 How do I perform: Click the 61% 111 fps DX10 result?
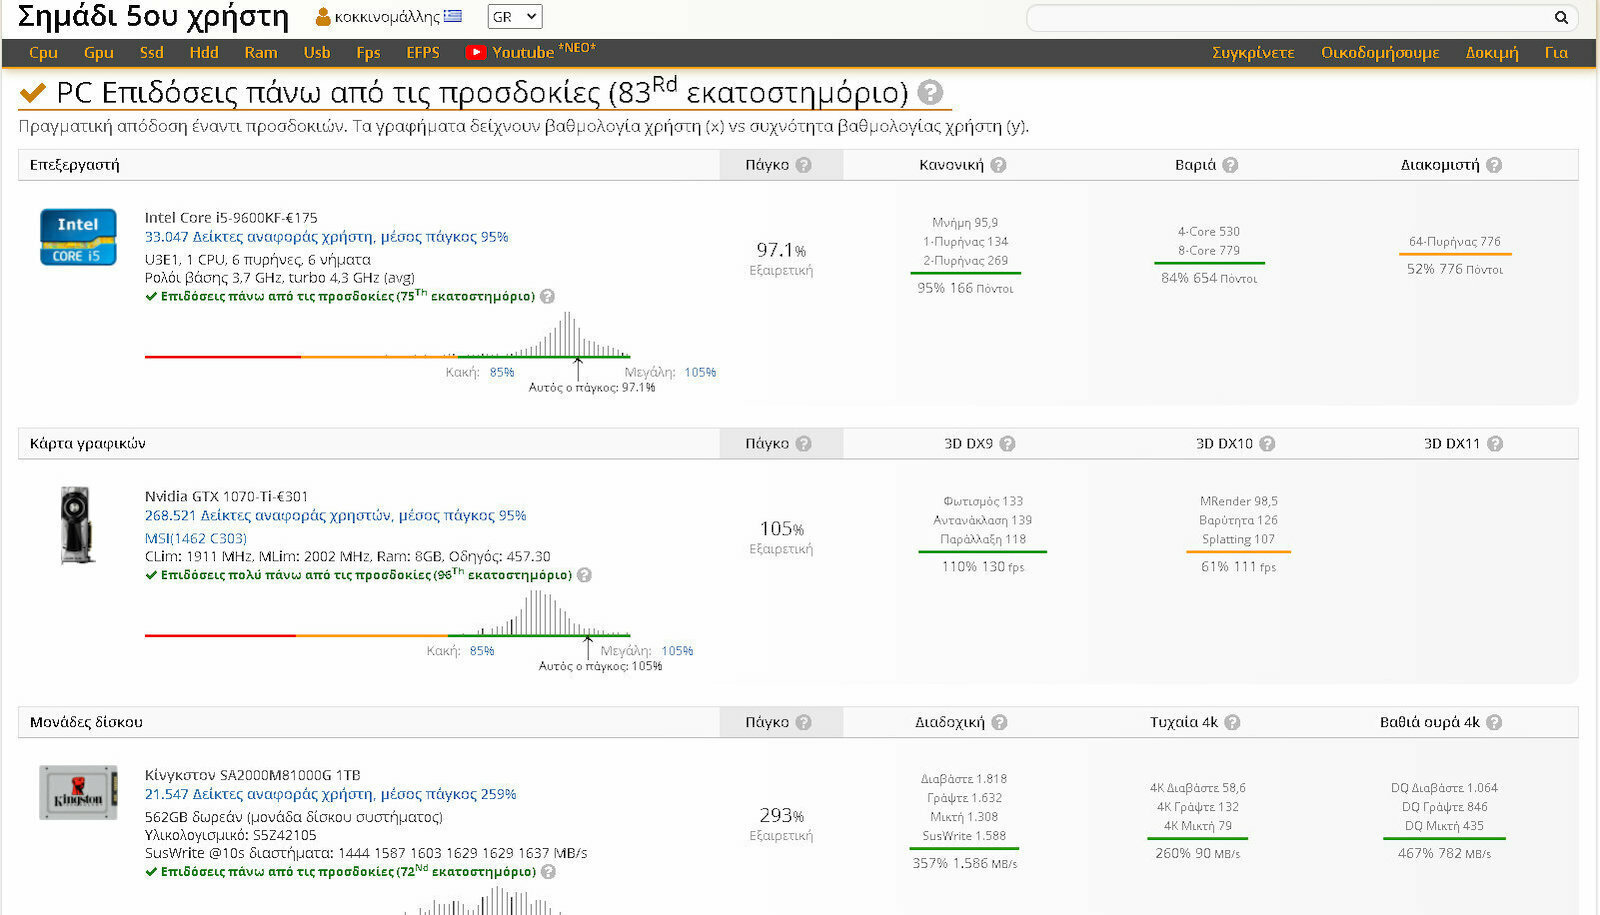point(1239,567)
